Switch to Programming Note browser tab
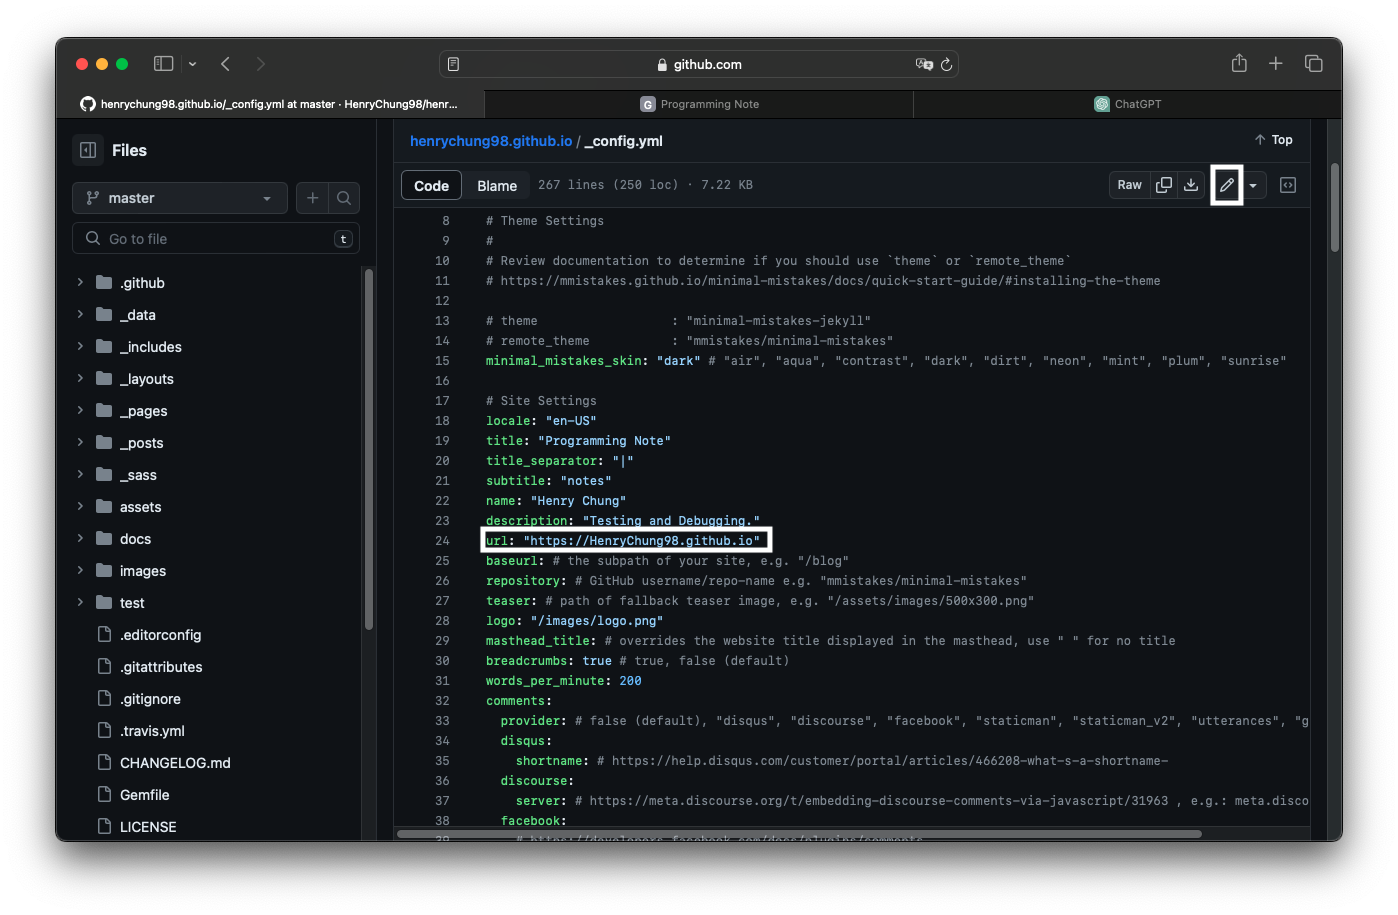The height and width of the screenshot is (915, 1398). [x=699, y=104]
